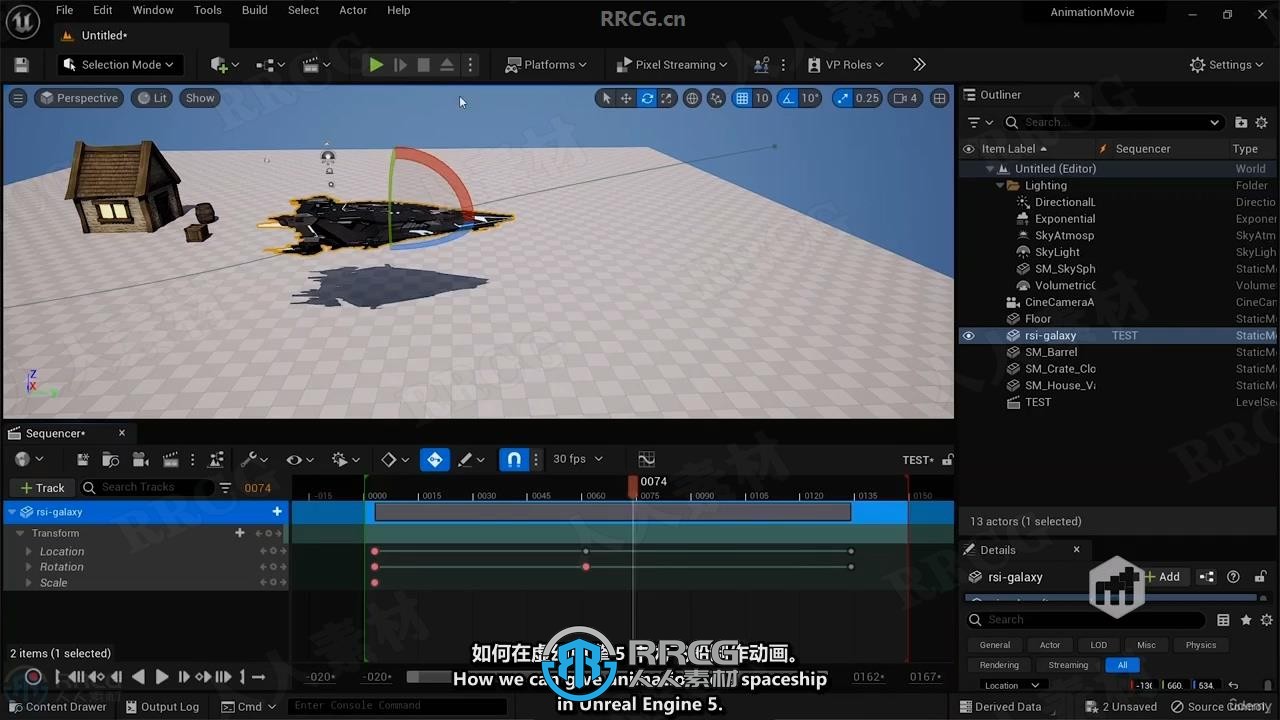1280x720 pixels.
Task: Select the All filter in Details panel
Action: point(1122,665)
